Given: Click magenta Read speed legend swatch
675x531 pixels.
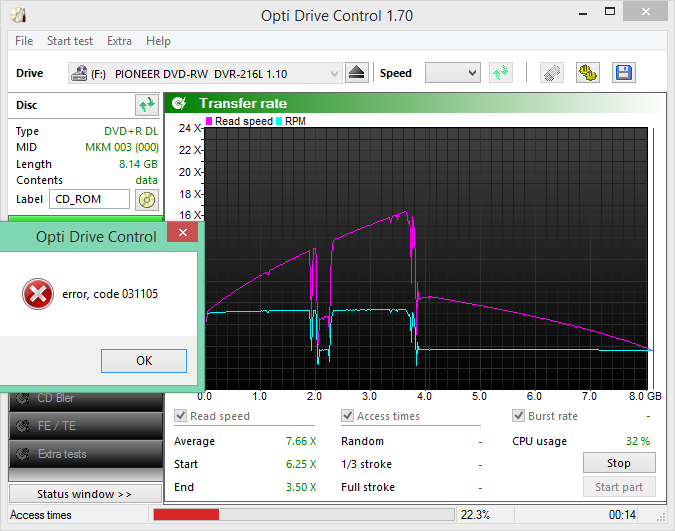Looking at the screenshot, I should [209, 121].
